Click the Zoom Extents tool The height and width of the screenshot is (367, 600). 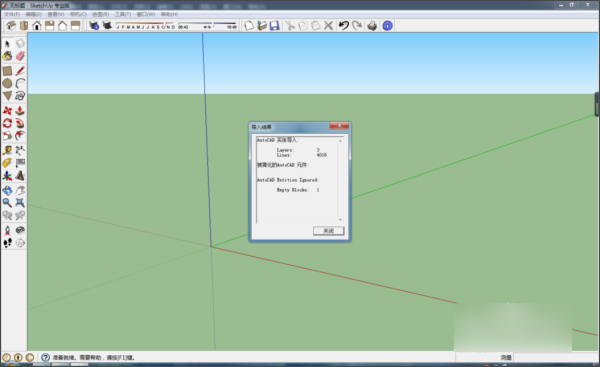[x=20, y=202]
